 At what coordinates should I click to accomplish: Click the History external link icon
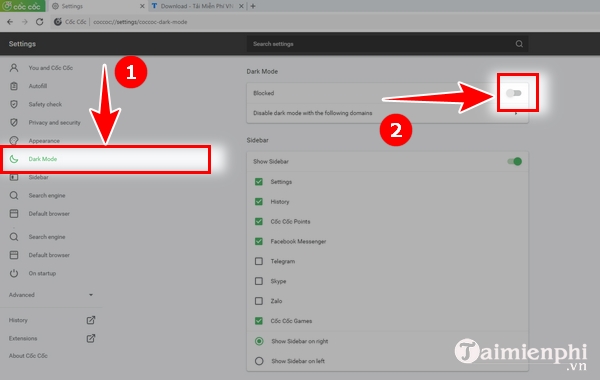(x=91, y=320)
